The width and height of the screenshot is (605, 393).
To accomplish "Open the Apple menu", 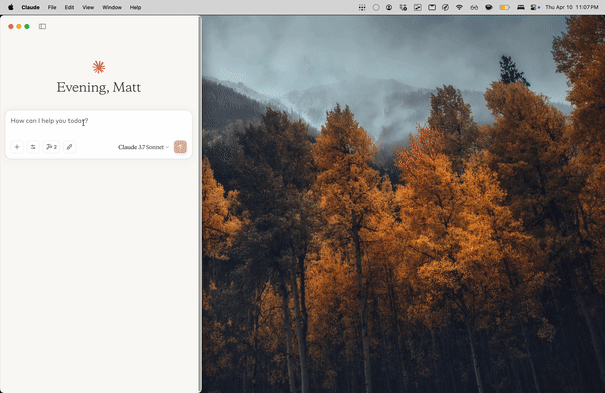I will point(11,7).
